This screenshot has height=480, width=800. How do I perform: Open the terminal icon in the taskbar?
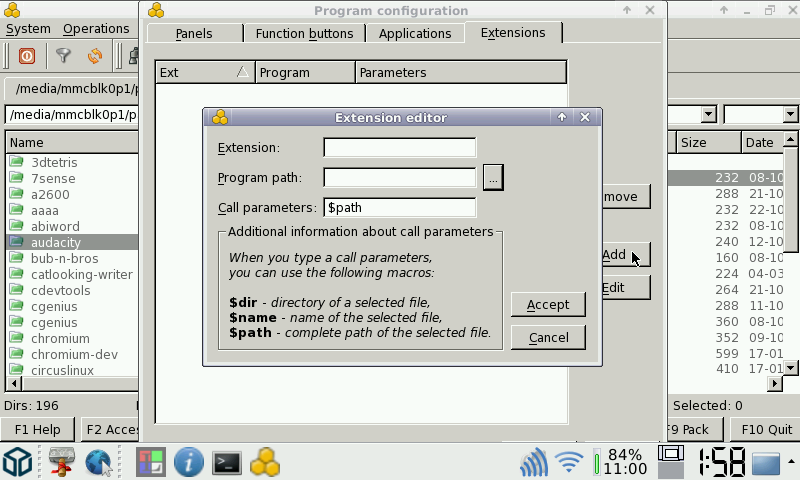[227, 462]
